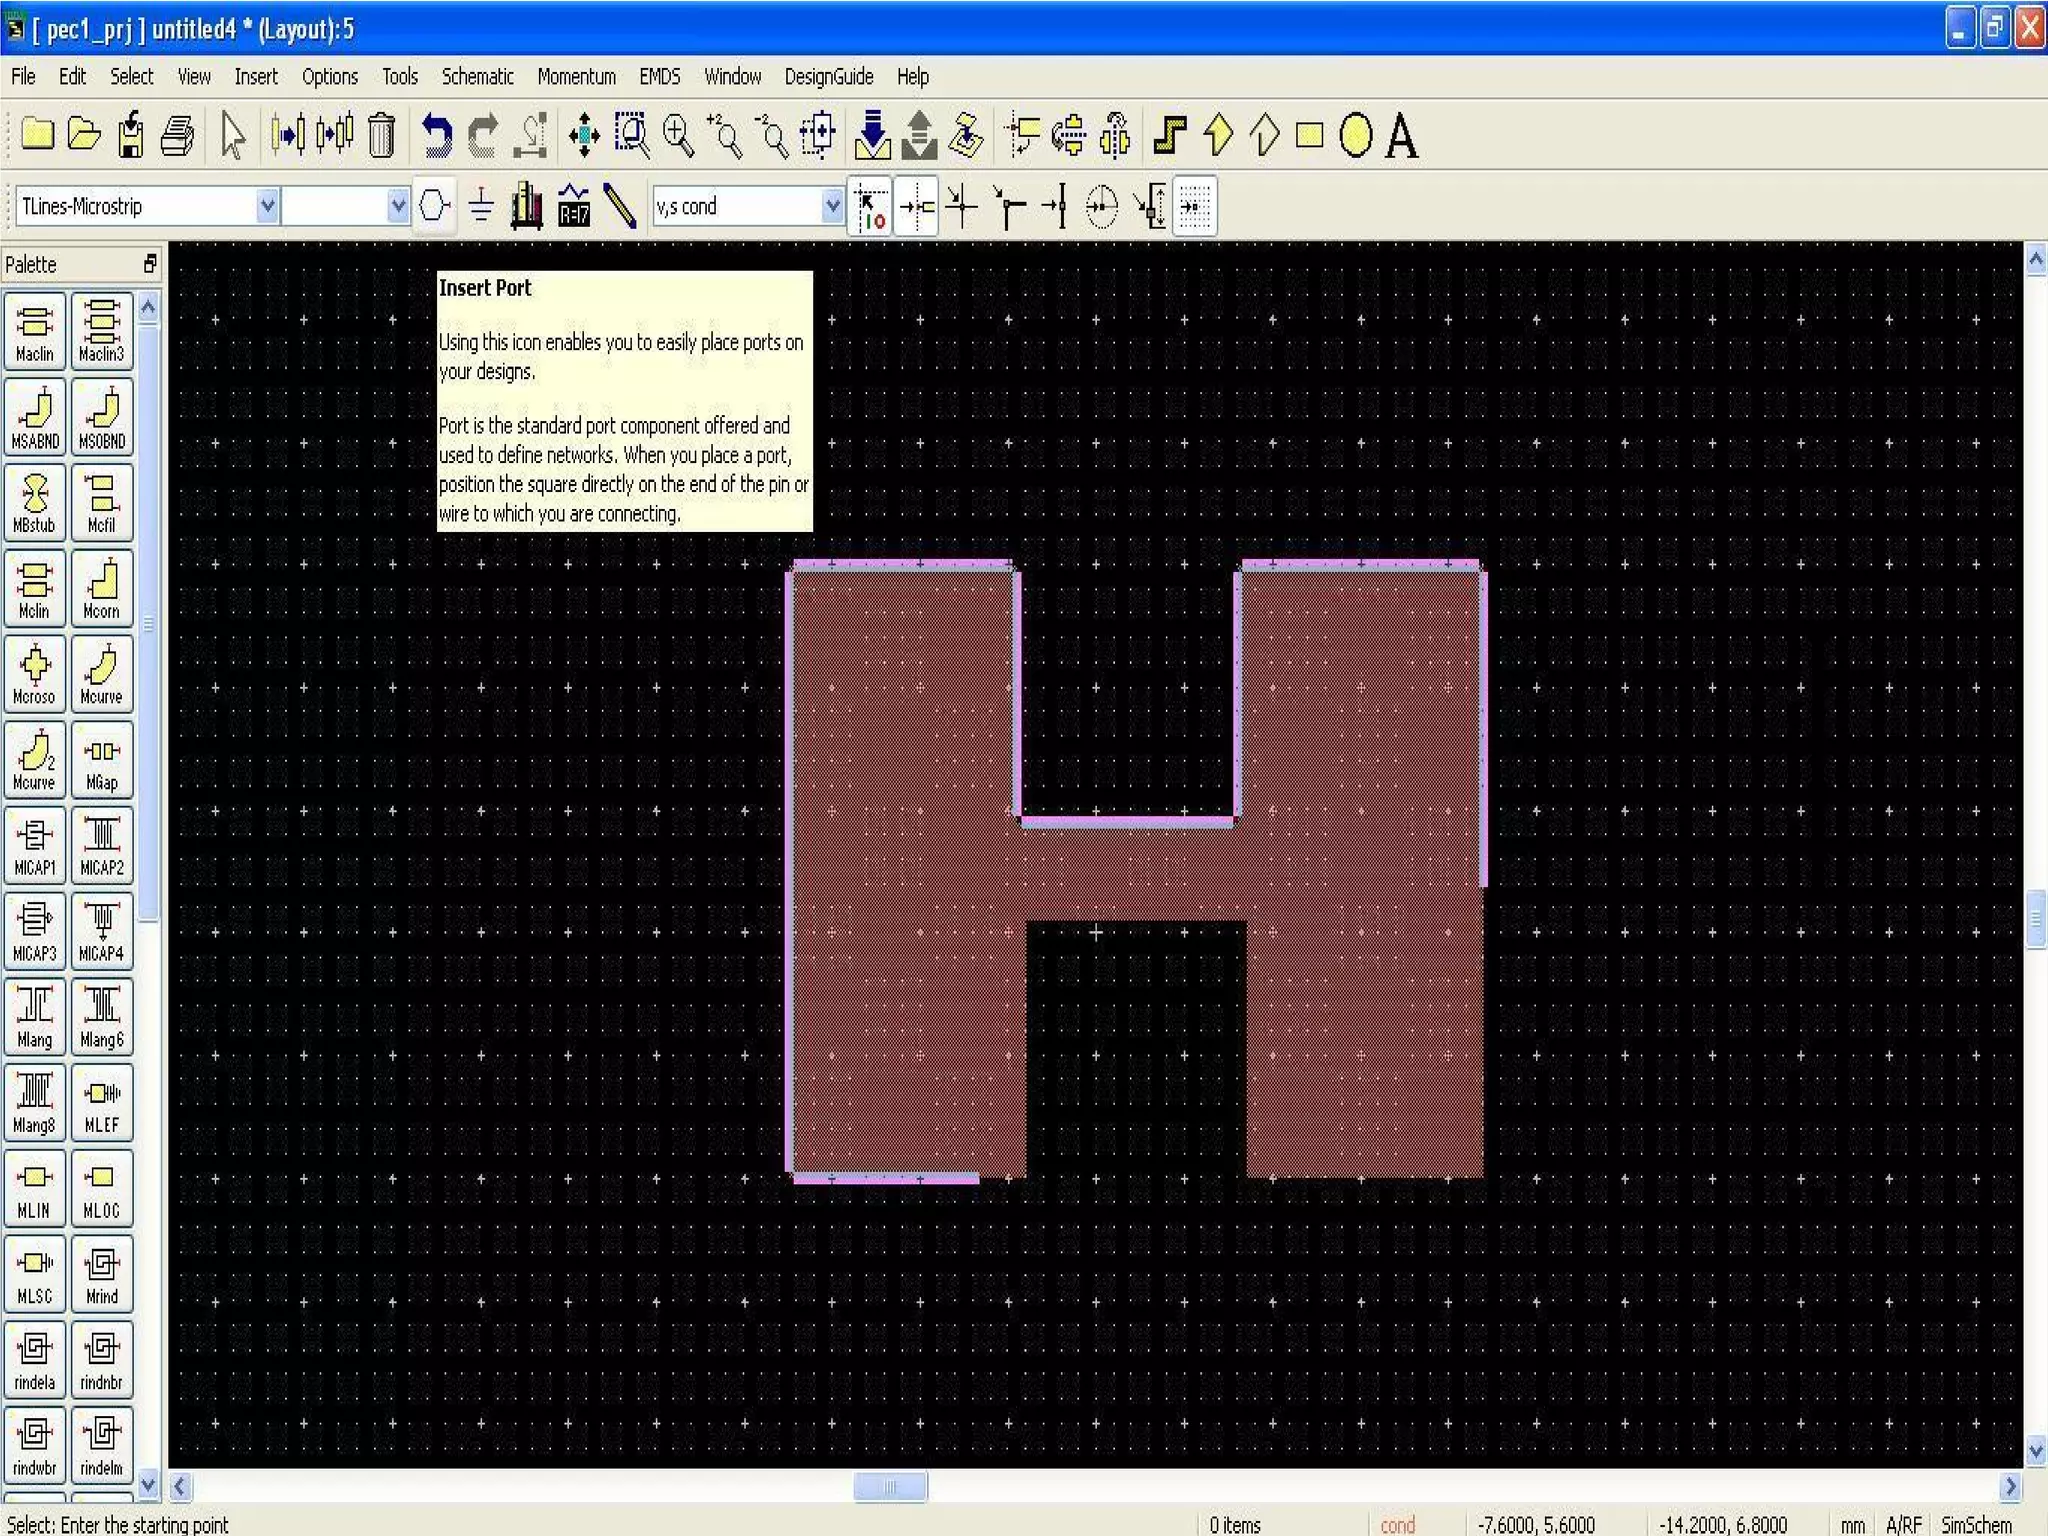The image size is (2048, 1536).
Task: Click the Insert Ground icon
Action: (481, 206)
